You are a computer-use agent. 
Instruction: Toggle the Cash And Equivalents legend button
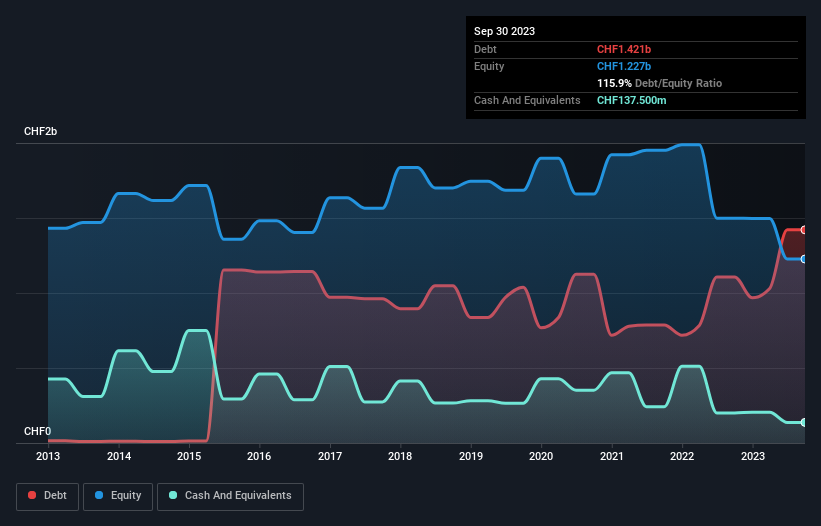230,496
